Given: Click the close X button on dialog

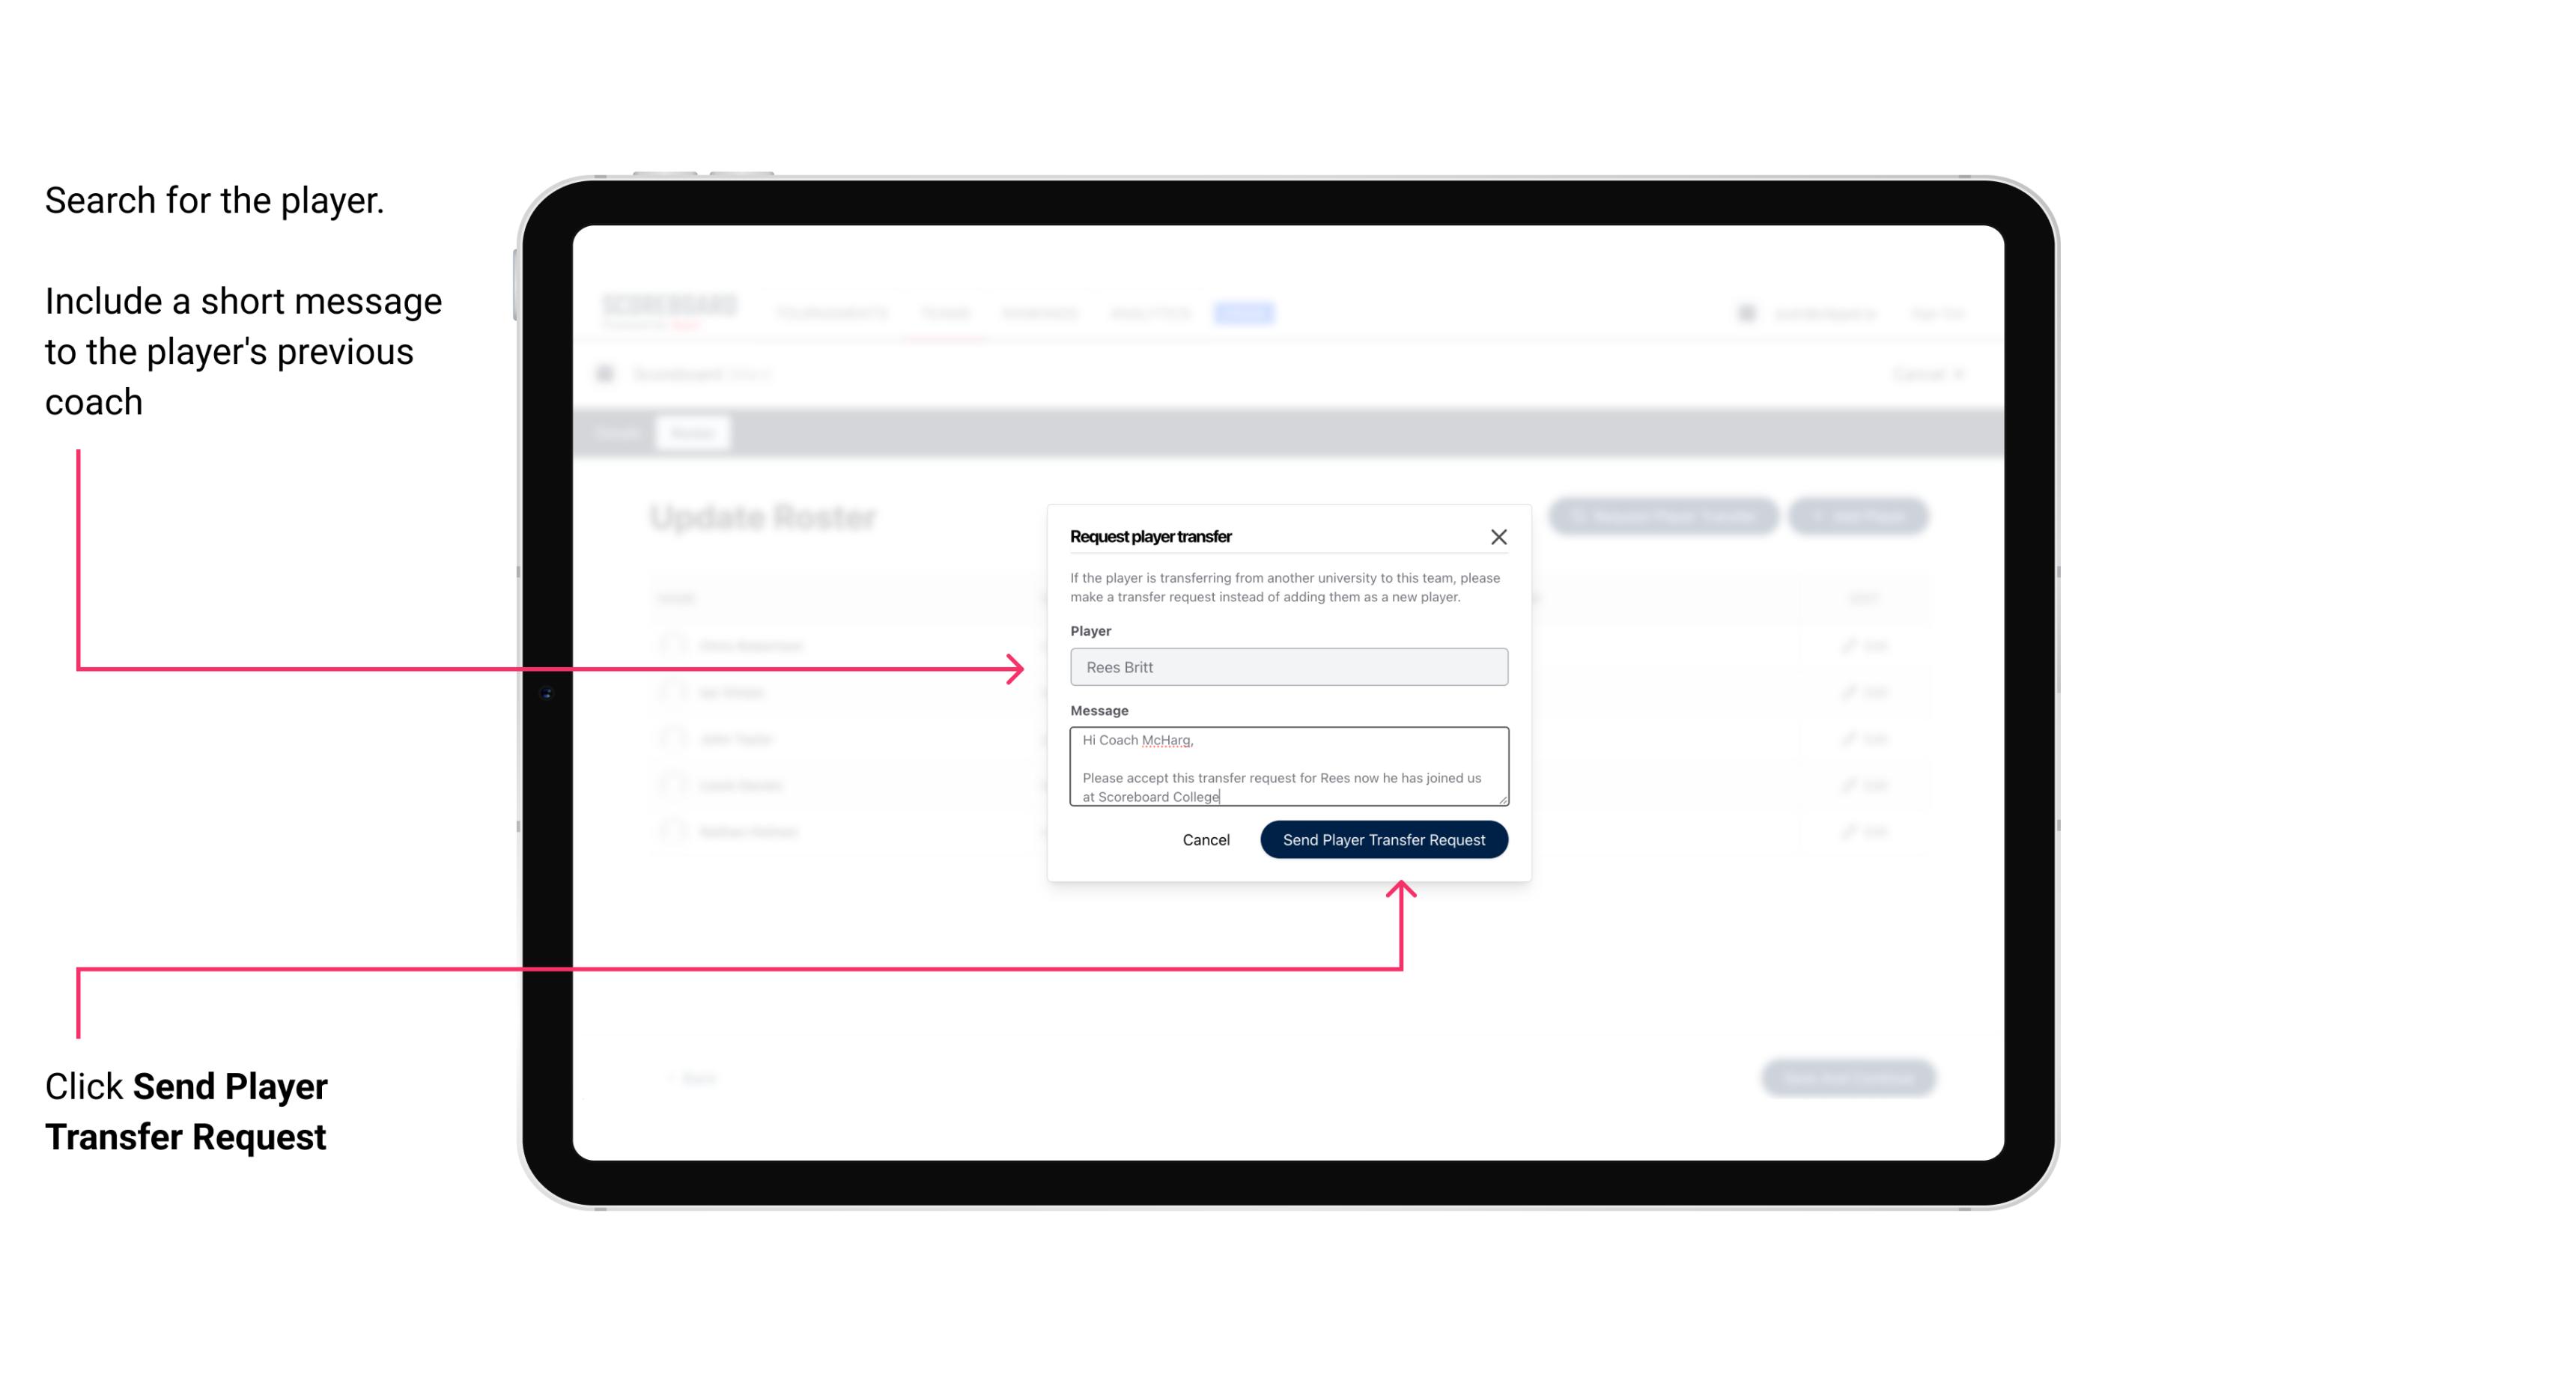Looking at the screenshot, I should click(1499, 536).
